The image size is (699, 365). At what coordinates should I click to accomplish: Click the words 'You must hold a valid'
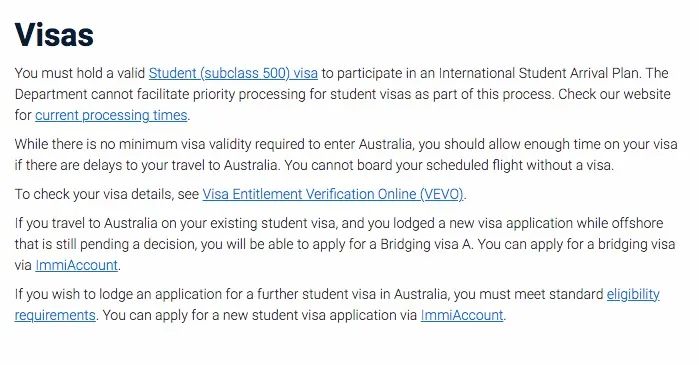point(80,73)
